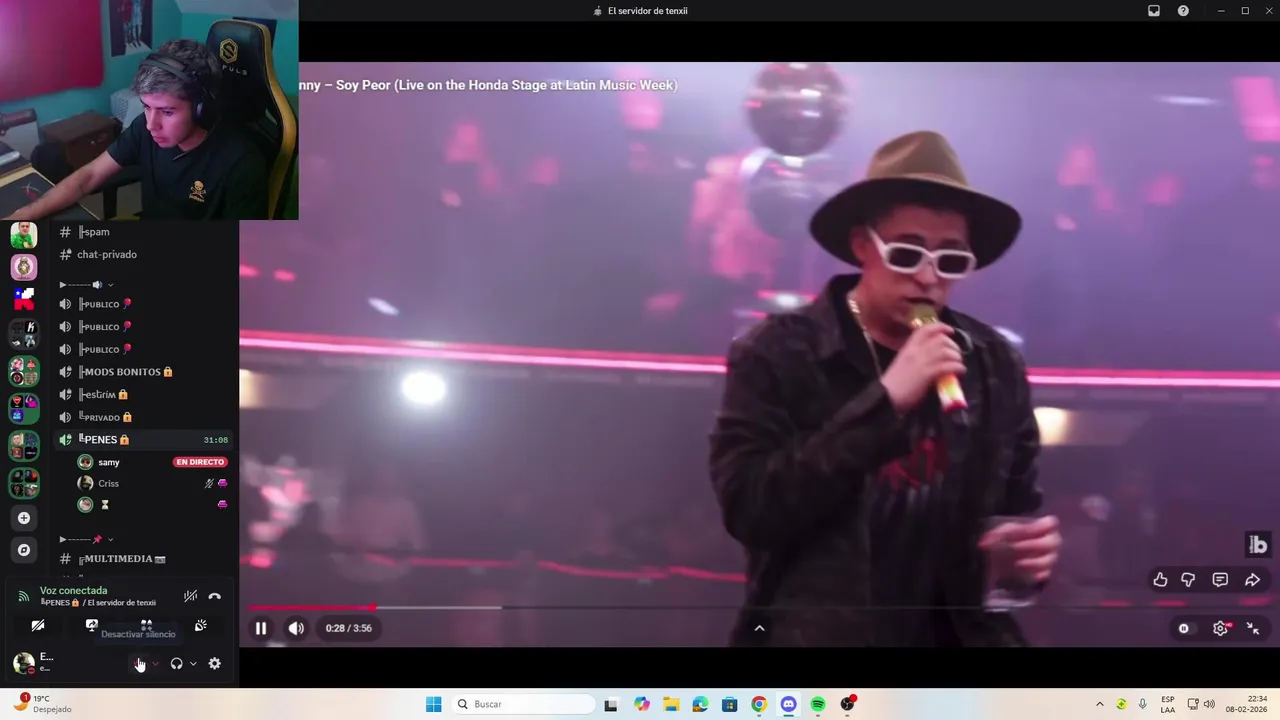Dislike the video with thumbs-down icon

(x=1188, y=580)
